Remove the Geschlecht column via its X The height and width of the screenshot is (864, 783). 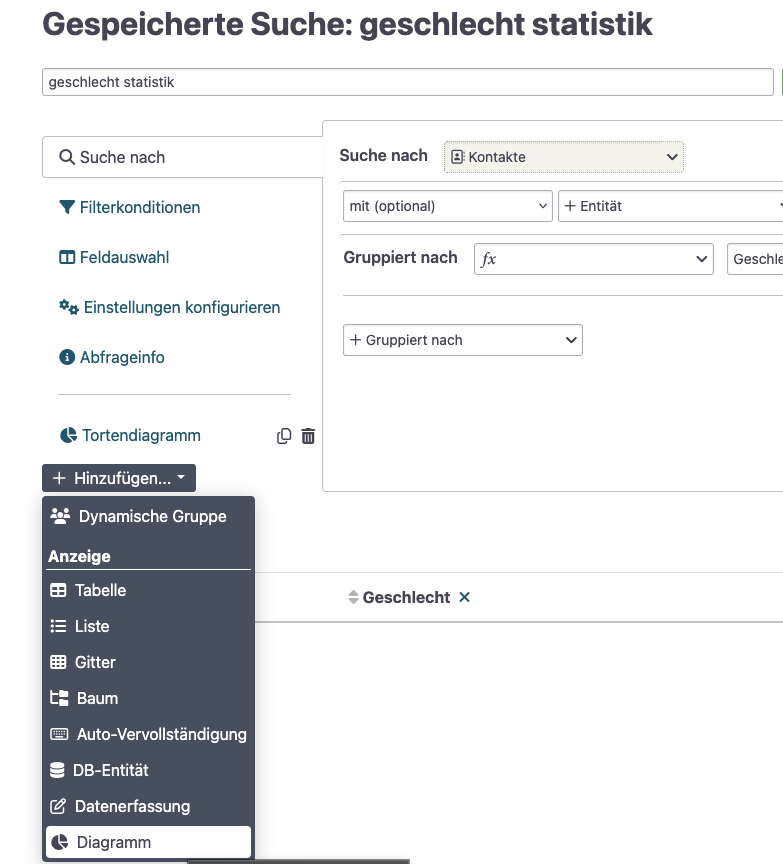click(x=463, y=597)
